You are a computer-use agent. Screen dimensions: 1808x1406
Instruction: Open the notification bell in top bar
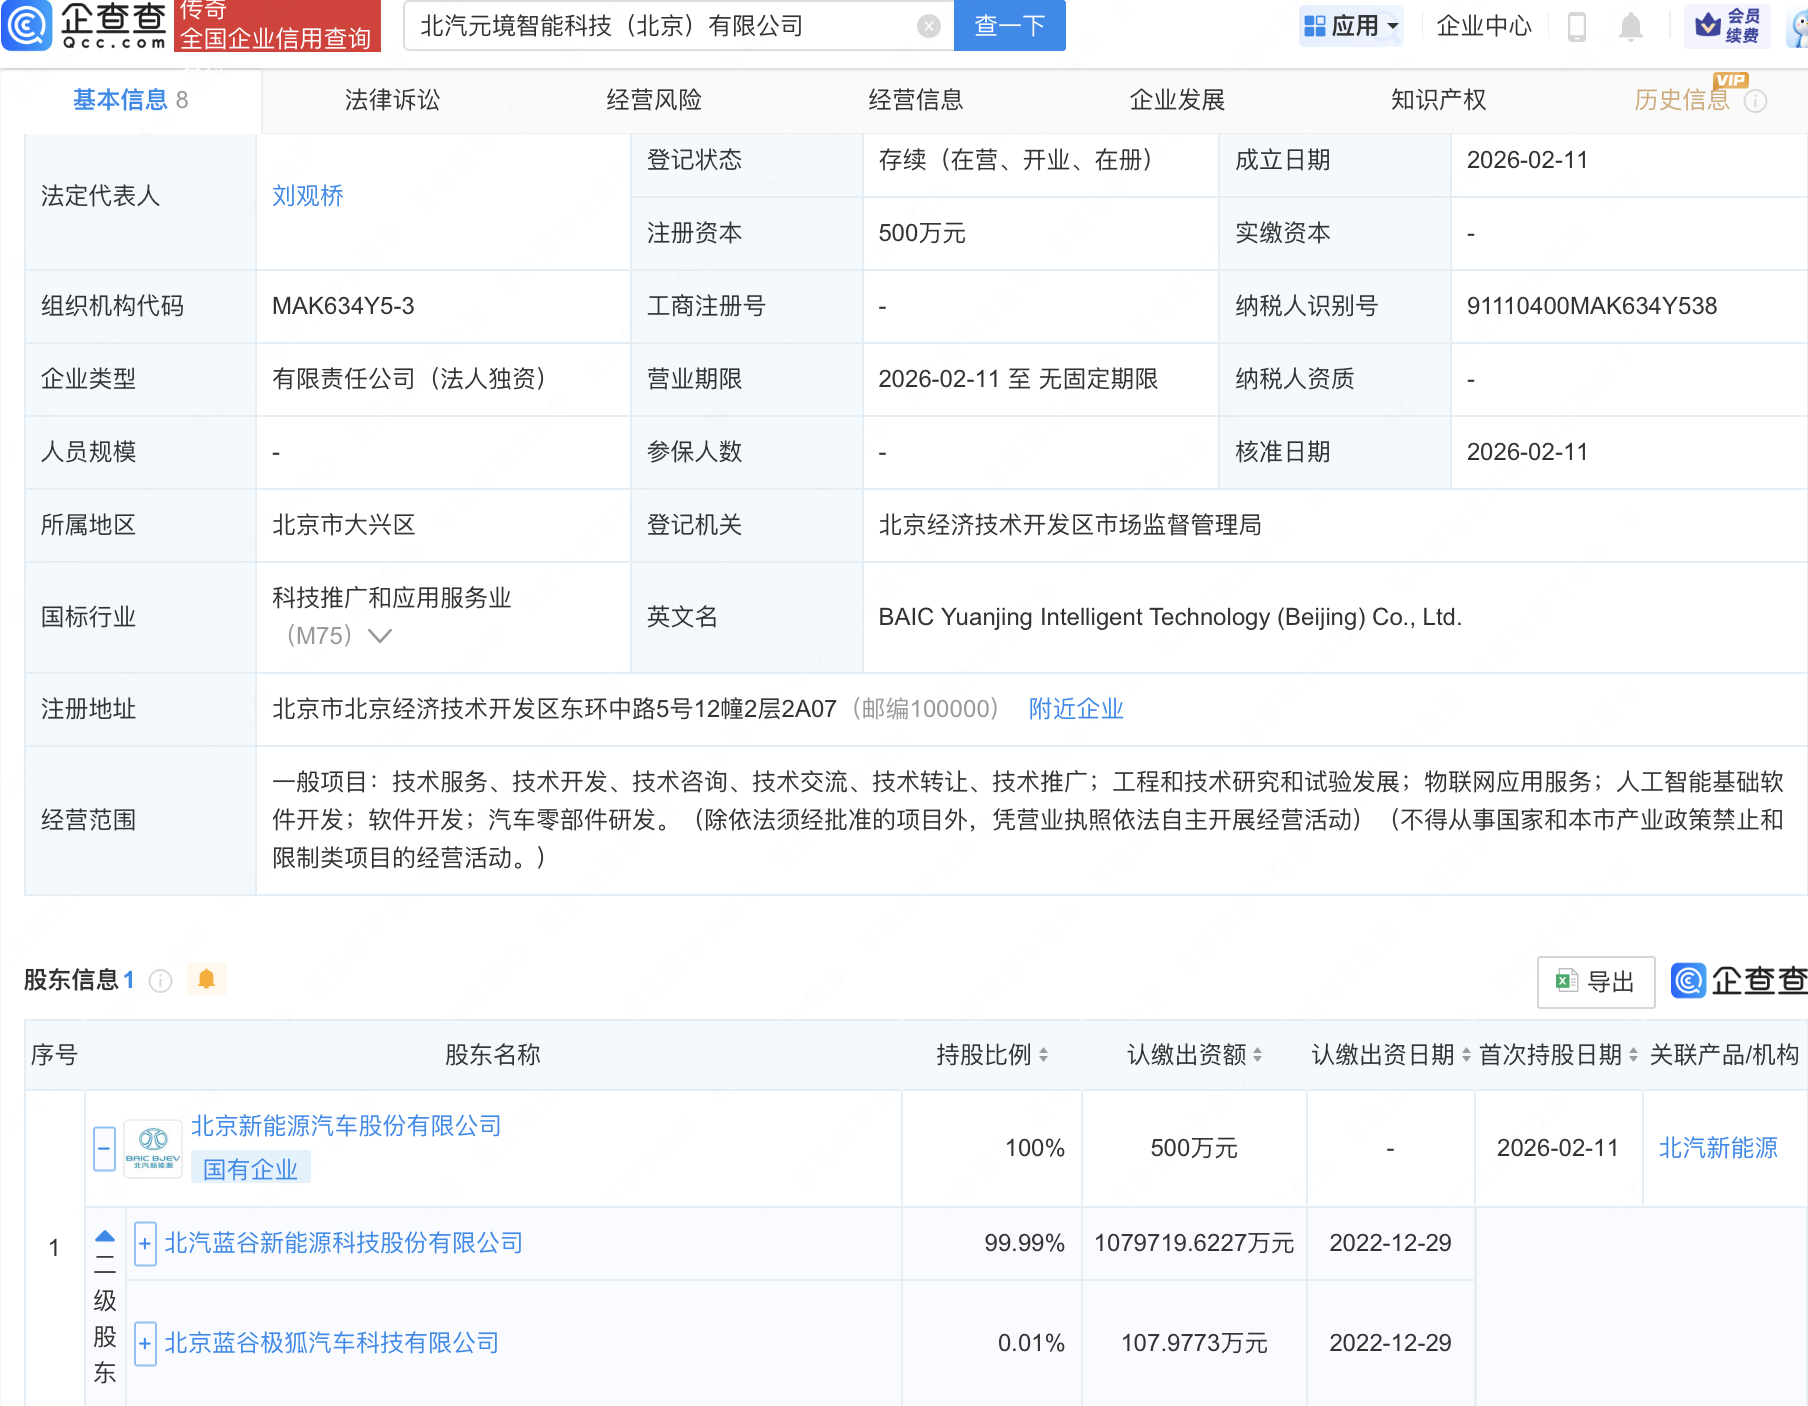[x=1633, y=27]
